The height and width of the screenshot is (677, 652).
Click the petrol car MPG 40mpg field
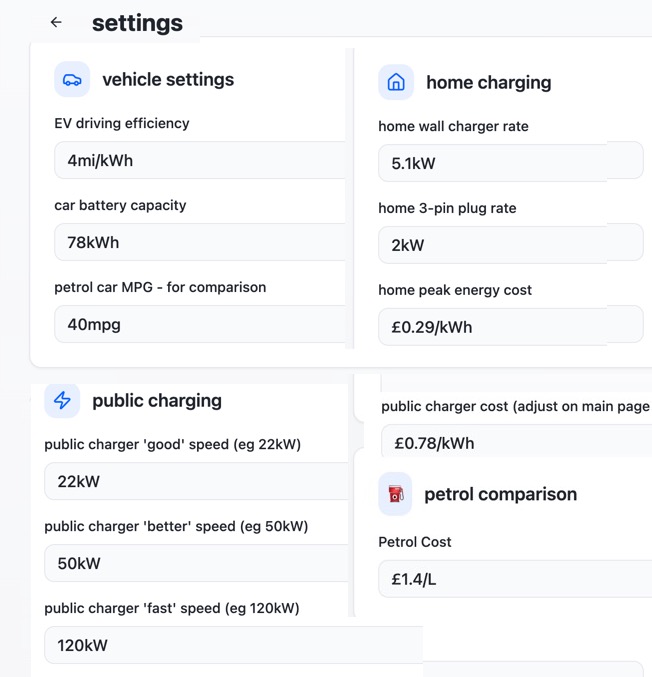200,324
